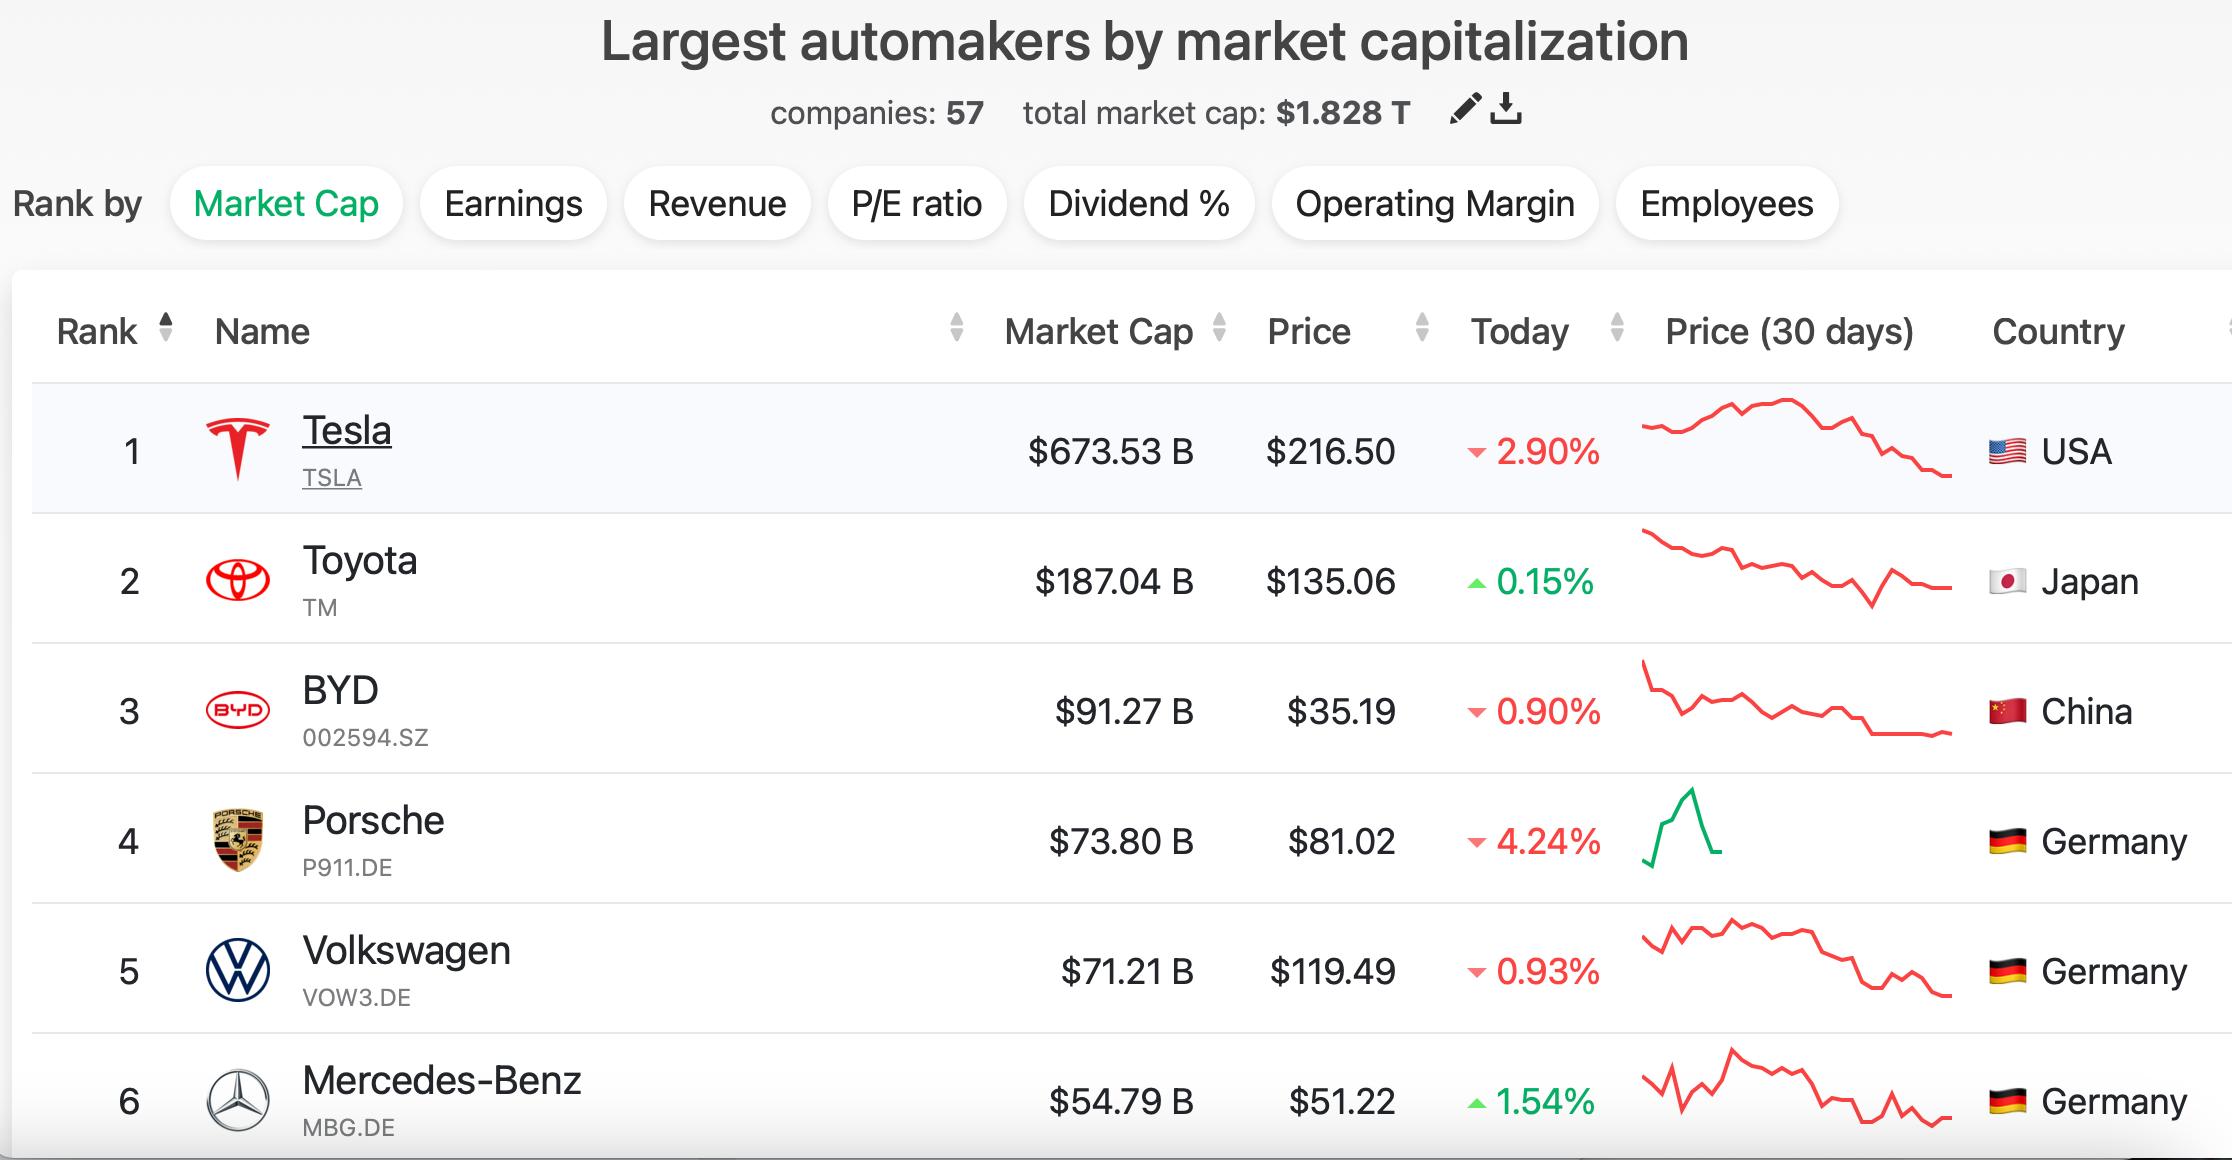Screen dimensions: 2232x1160
Task: Rank by Dividend % button
Action: (1138, 204)
